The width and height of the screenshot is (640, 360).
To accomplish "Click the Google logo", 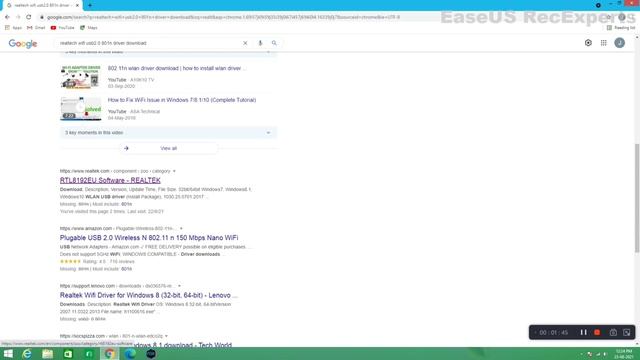I will (x=23, y=43).
